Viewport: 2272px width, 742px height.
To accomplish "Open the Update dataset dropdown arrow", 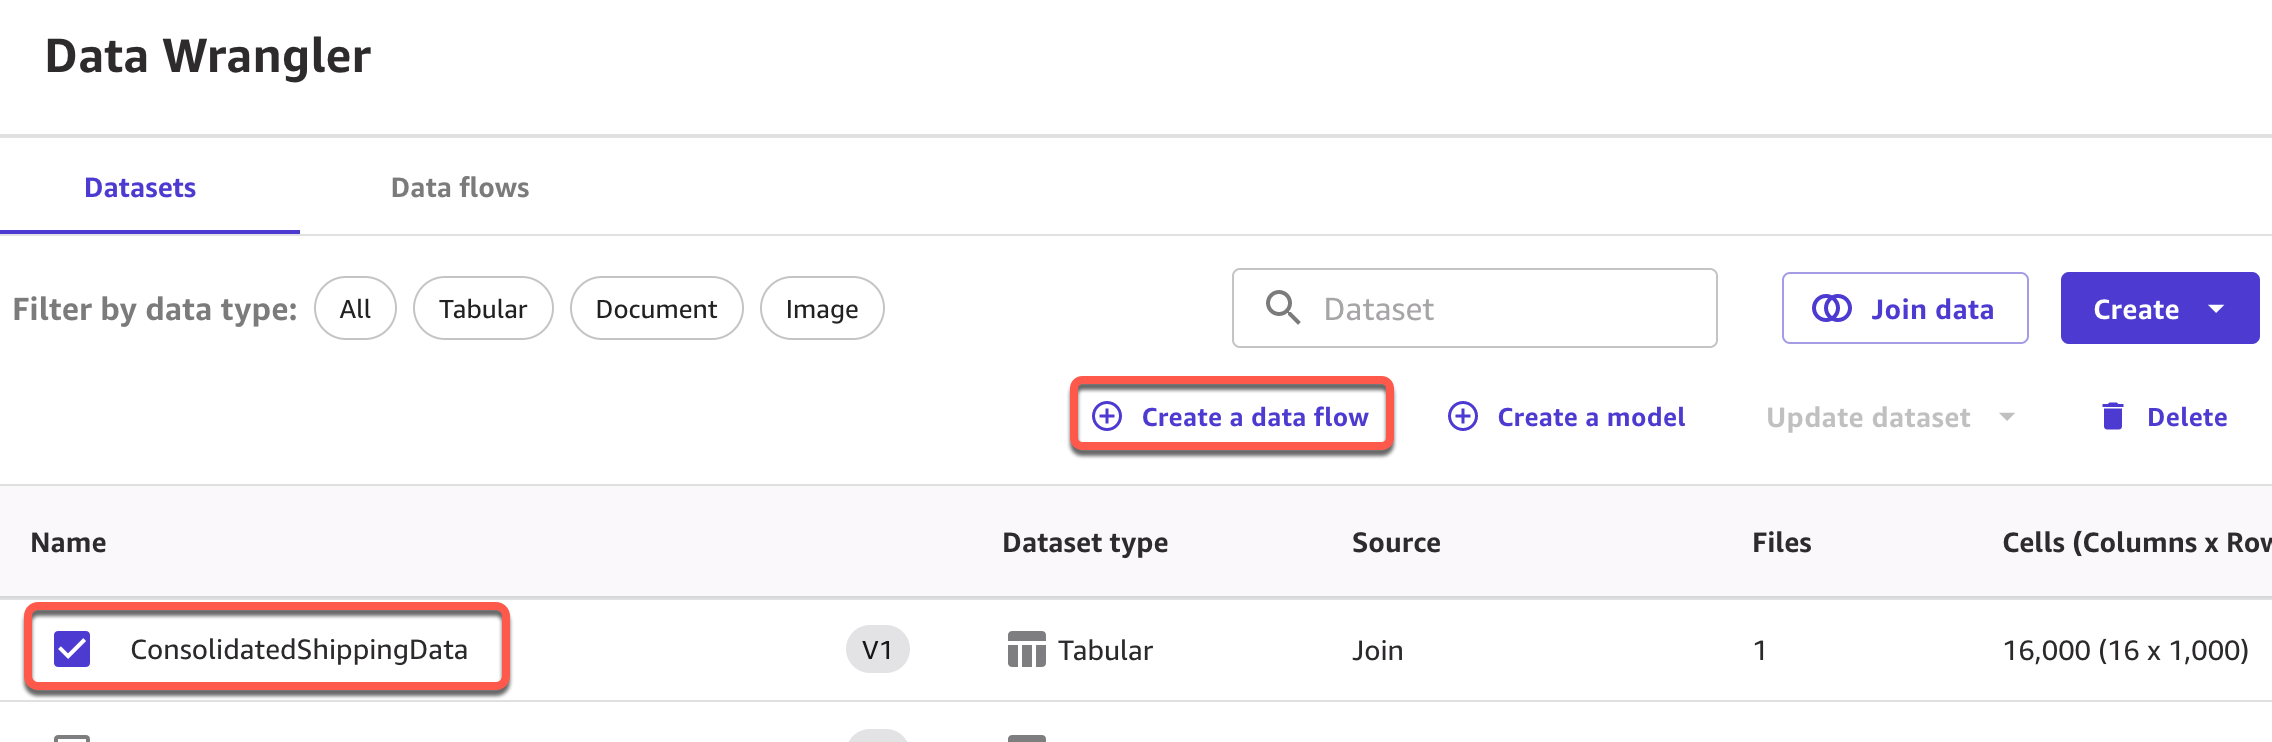I will point(2007,417).
